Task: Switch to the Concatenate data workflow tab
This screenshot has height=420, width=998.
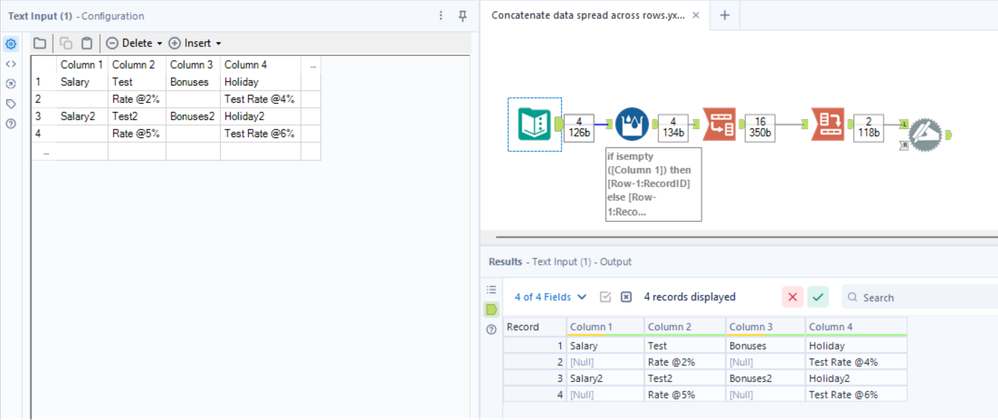Action: coord(588,16)
